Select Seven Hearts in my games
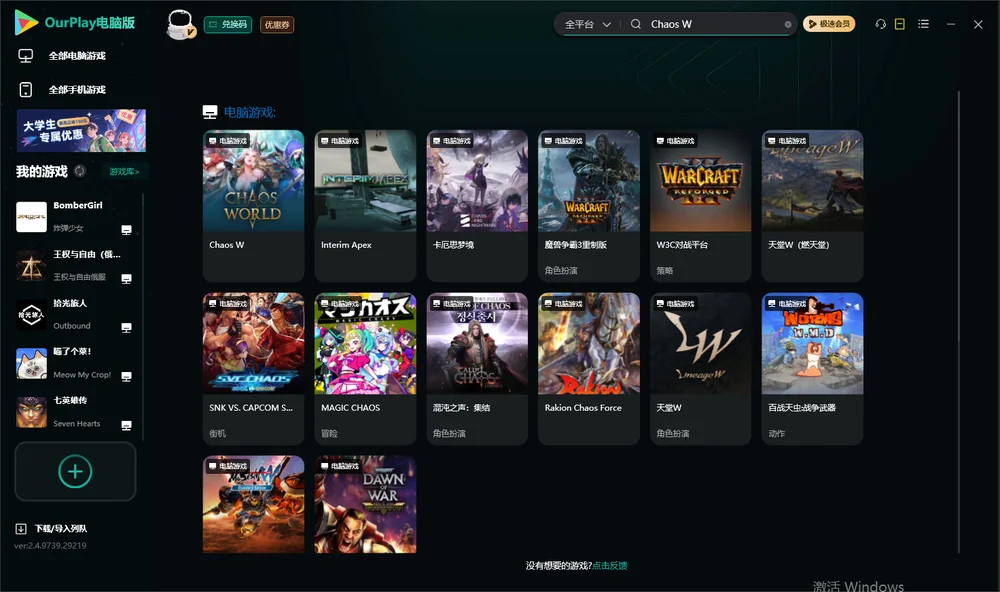This screenshot has height=592, width=1000. pos(77,412)
